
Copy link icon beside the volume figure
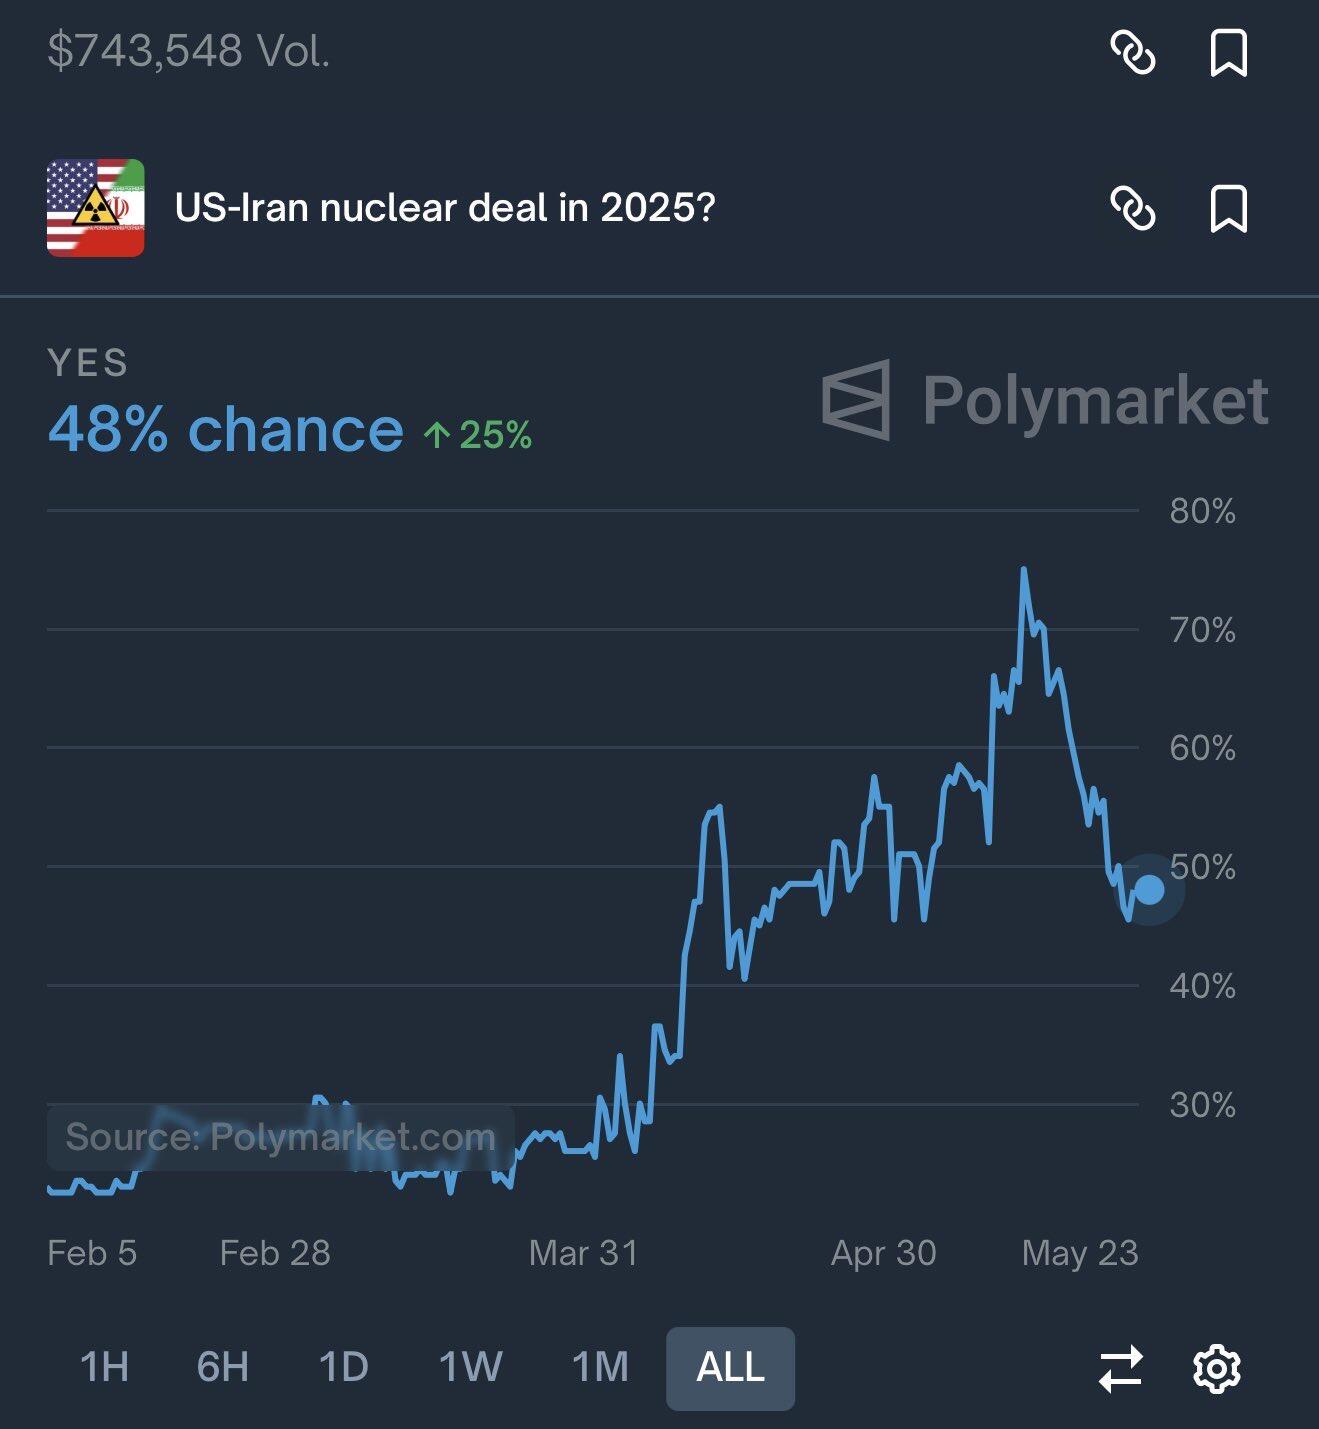point(1133,53)
